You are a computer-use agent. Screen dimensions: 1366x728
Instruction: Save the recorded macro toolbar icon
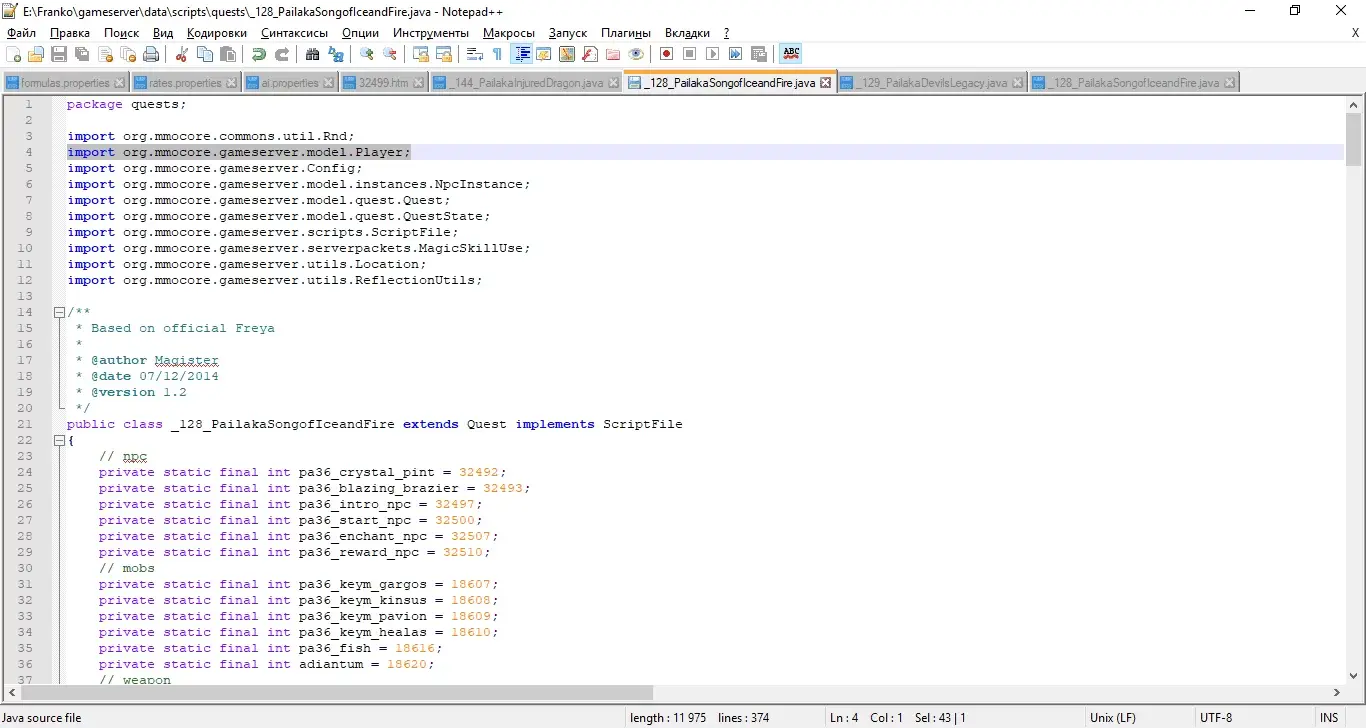click(x=759, y=54)
